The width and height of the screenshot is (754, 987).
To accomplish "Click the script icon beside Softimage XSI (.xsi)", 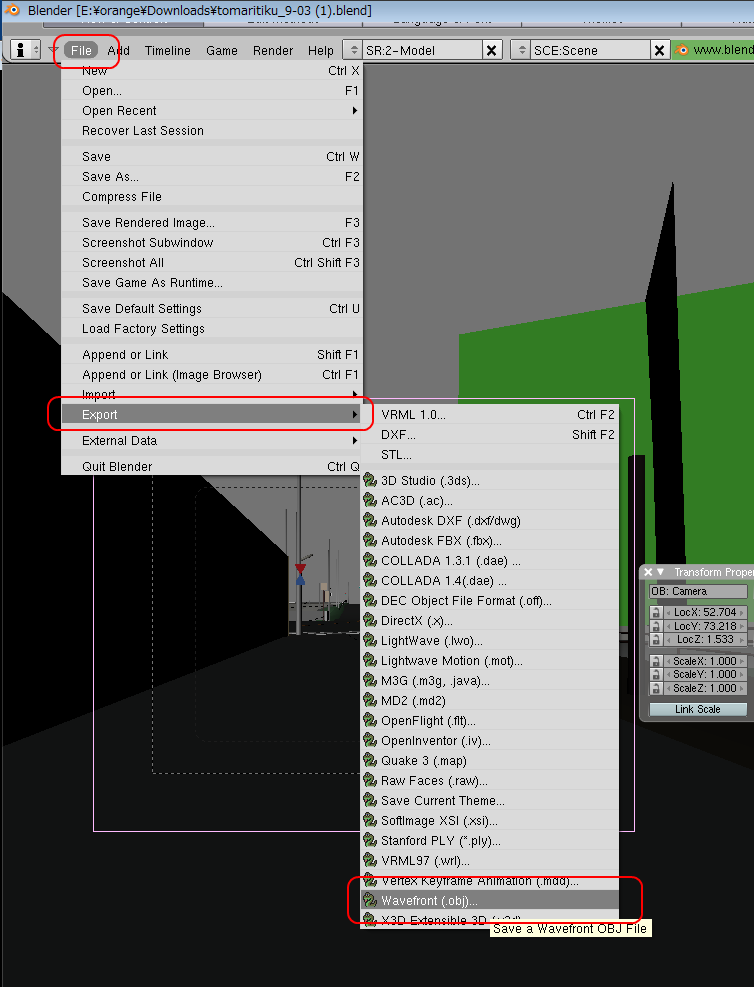I will click(370, 820).
